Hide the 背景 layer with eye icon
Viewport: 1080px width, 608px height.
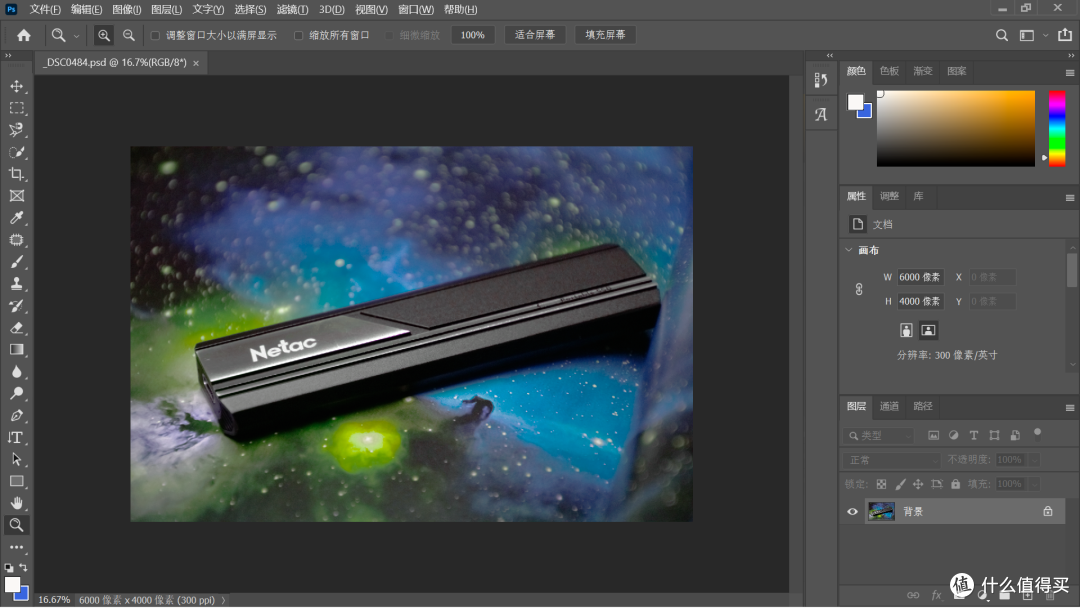pos(853,512)
